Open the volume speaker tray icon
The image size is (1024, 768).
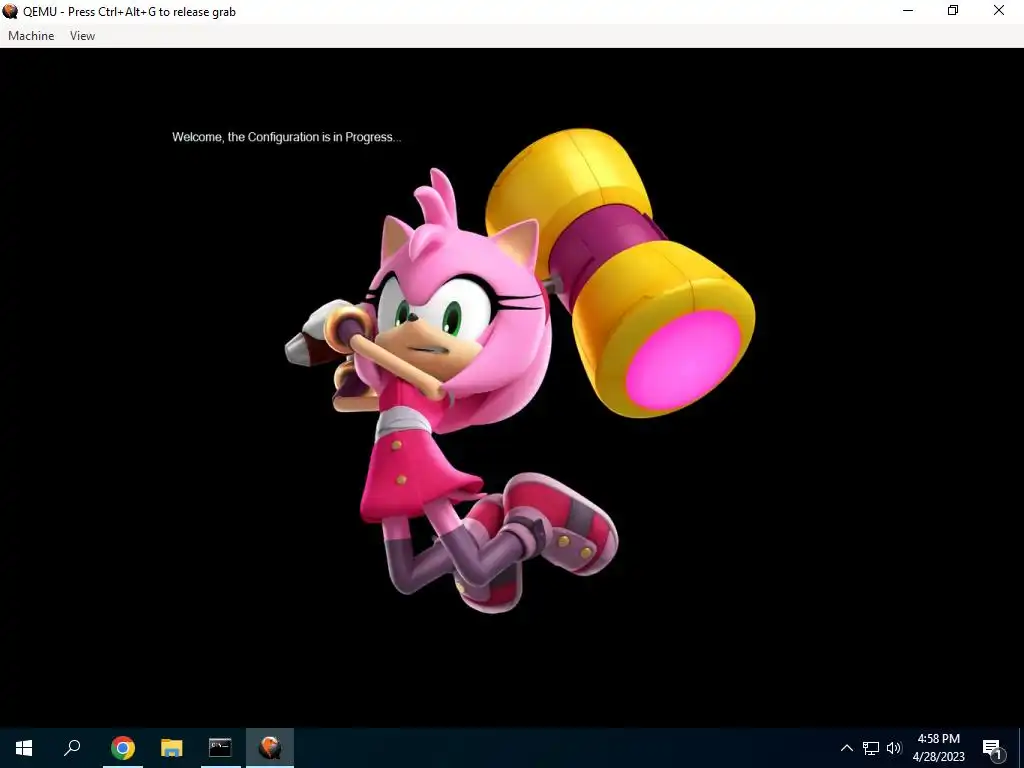point(894,748)
